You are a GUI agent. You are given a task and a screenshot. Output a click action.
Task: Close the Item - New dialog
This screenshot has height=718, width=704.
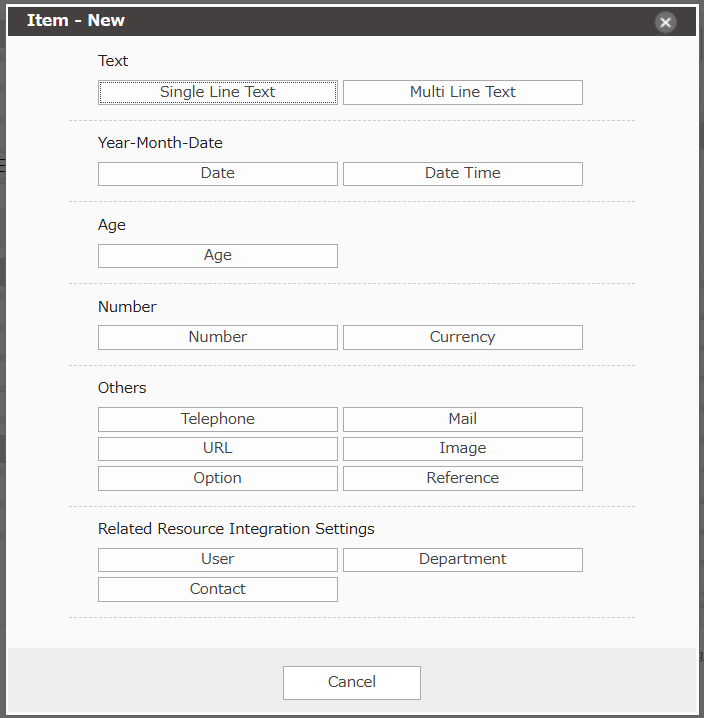[665, 22]
